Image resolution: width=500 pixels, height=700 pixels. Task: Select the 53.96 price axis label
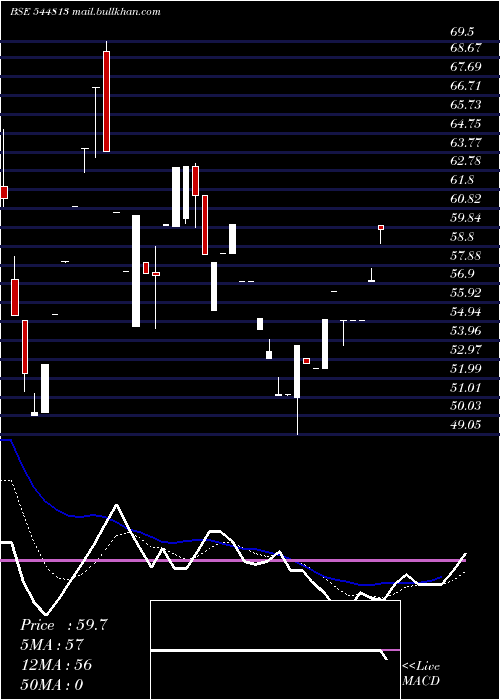pos(466,331)
